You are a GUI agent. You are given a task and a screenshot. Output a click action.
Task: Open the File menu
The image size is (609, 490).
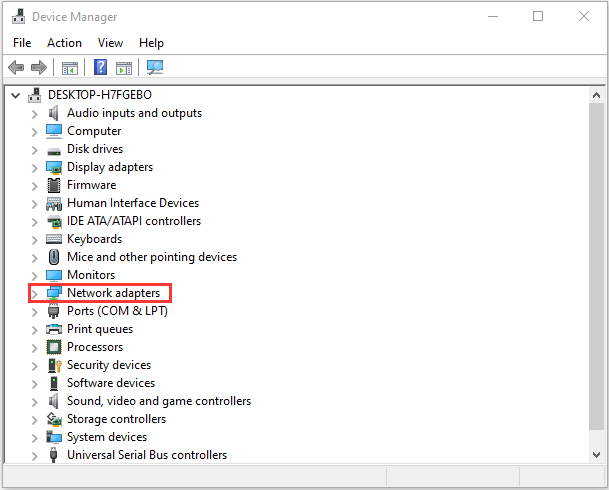tap(22, 43)
